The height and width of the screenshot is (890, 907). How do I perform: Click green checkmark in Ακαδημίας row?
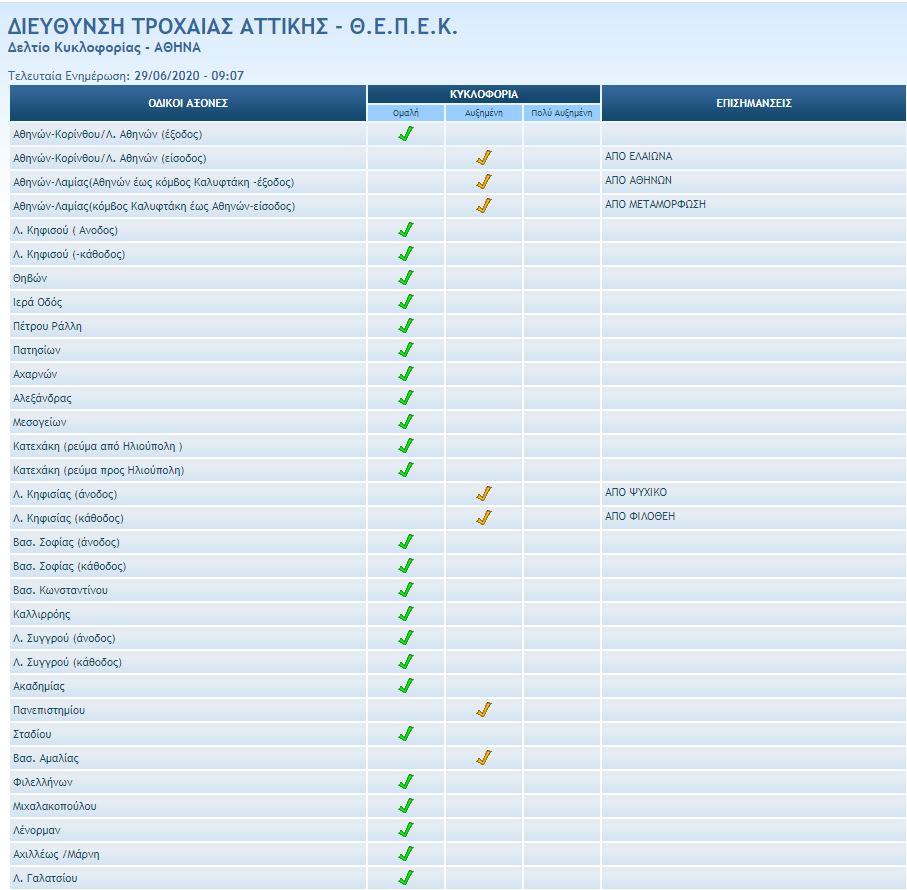tap(406, 686)
